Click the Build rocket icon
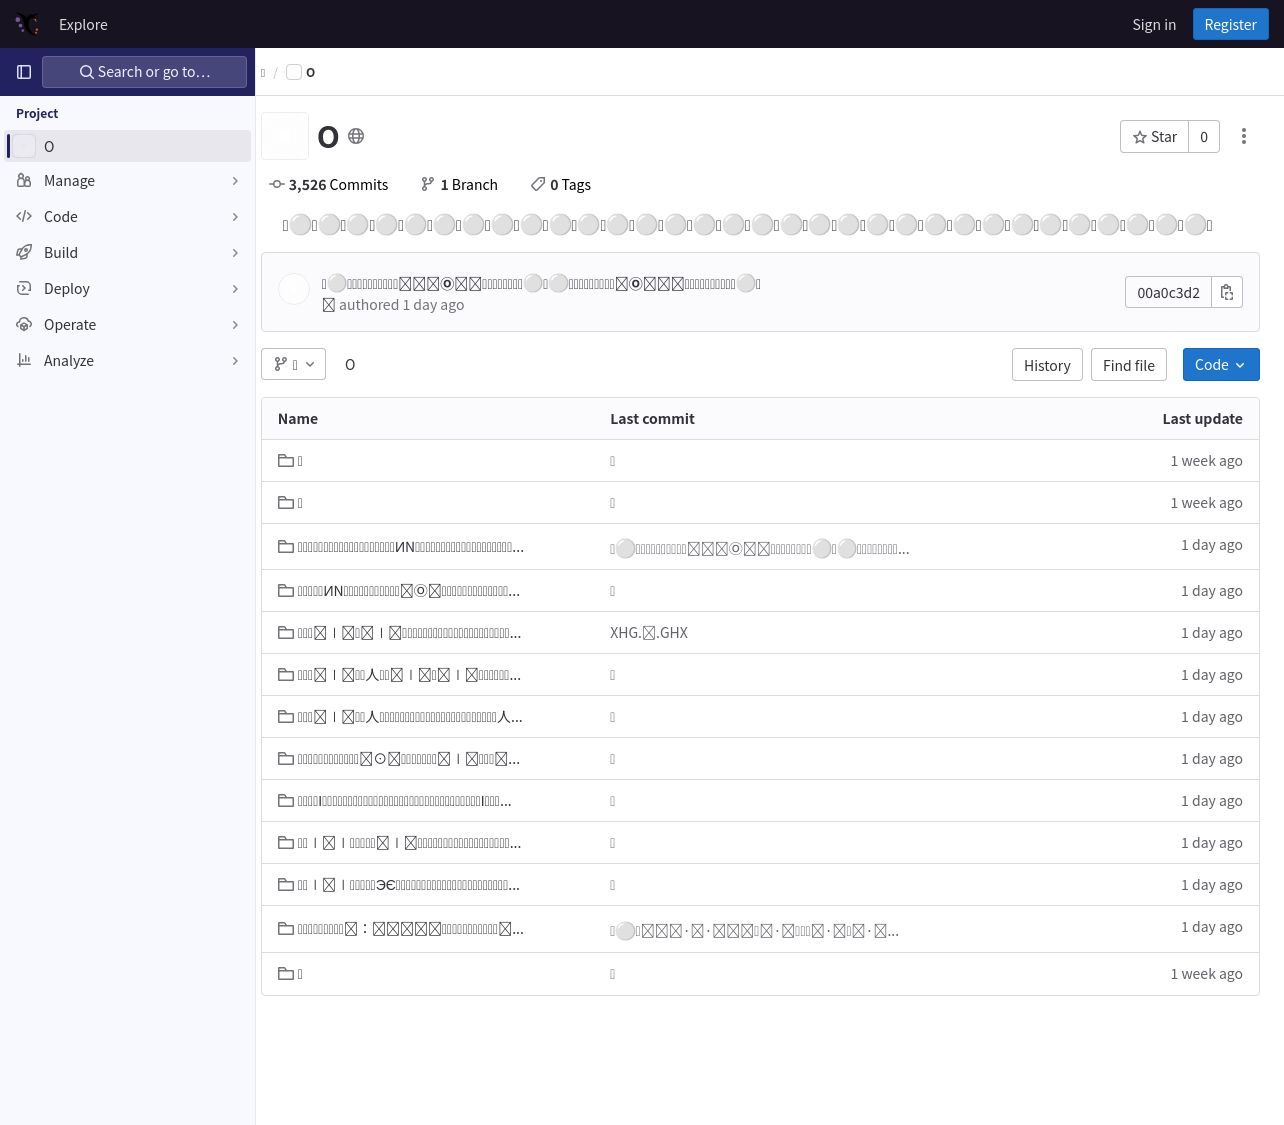This screenshot has height=1125, width=1284. pos(24,253)
